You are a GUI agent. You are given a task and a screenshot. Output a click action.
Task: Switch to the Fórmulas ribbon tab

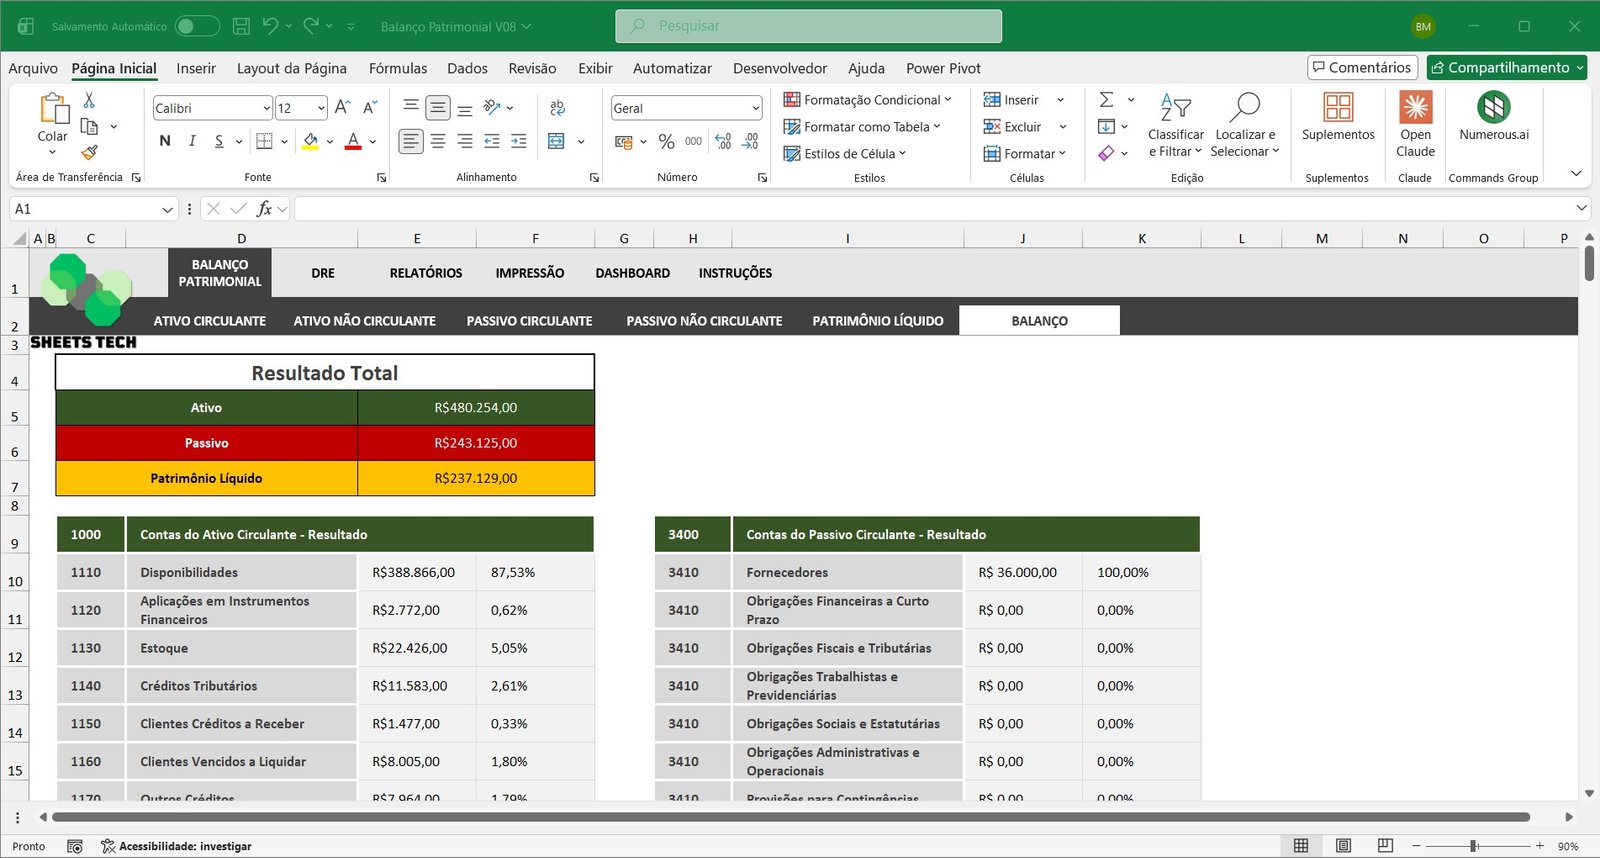[x=397, y=68]
